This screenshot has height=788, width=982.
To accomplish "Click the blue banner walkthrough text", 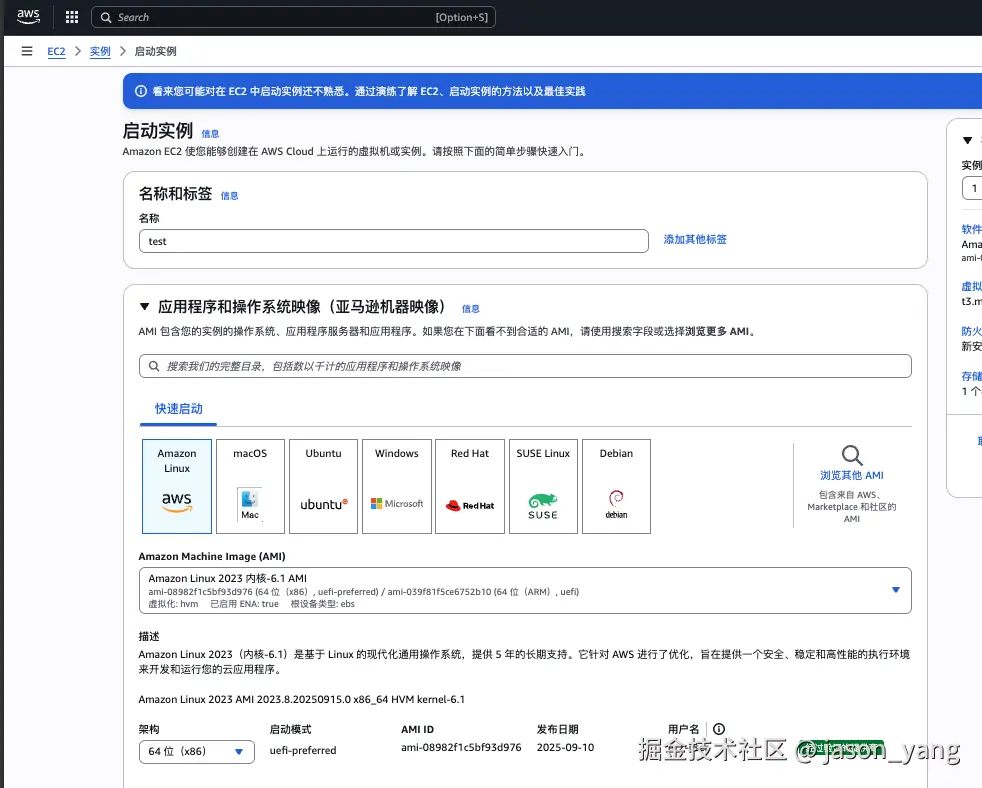I will pos(369,91).
